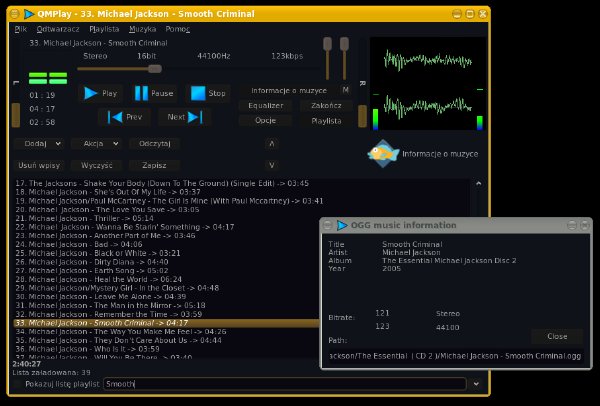The image size is (600, 406).
Task: Click the OGG music information window icon
Action: point(342,225)
